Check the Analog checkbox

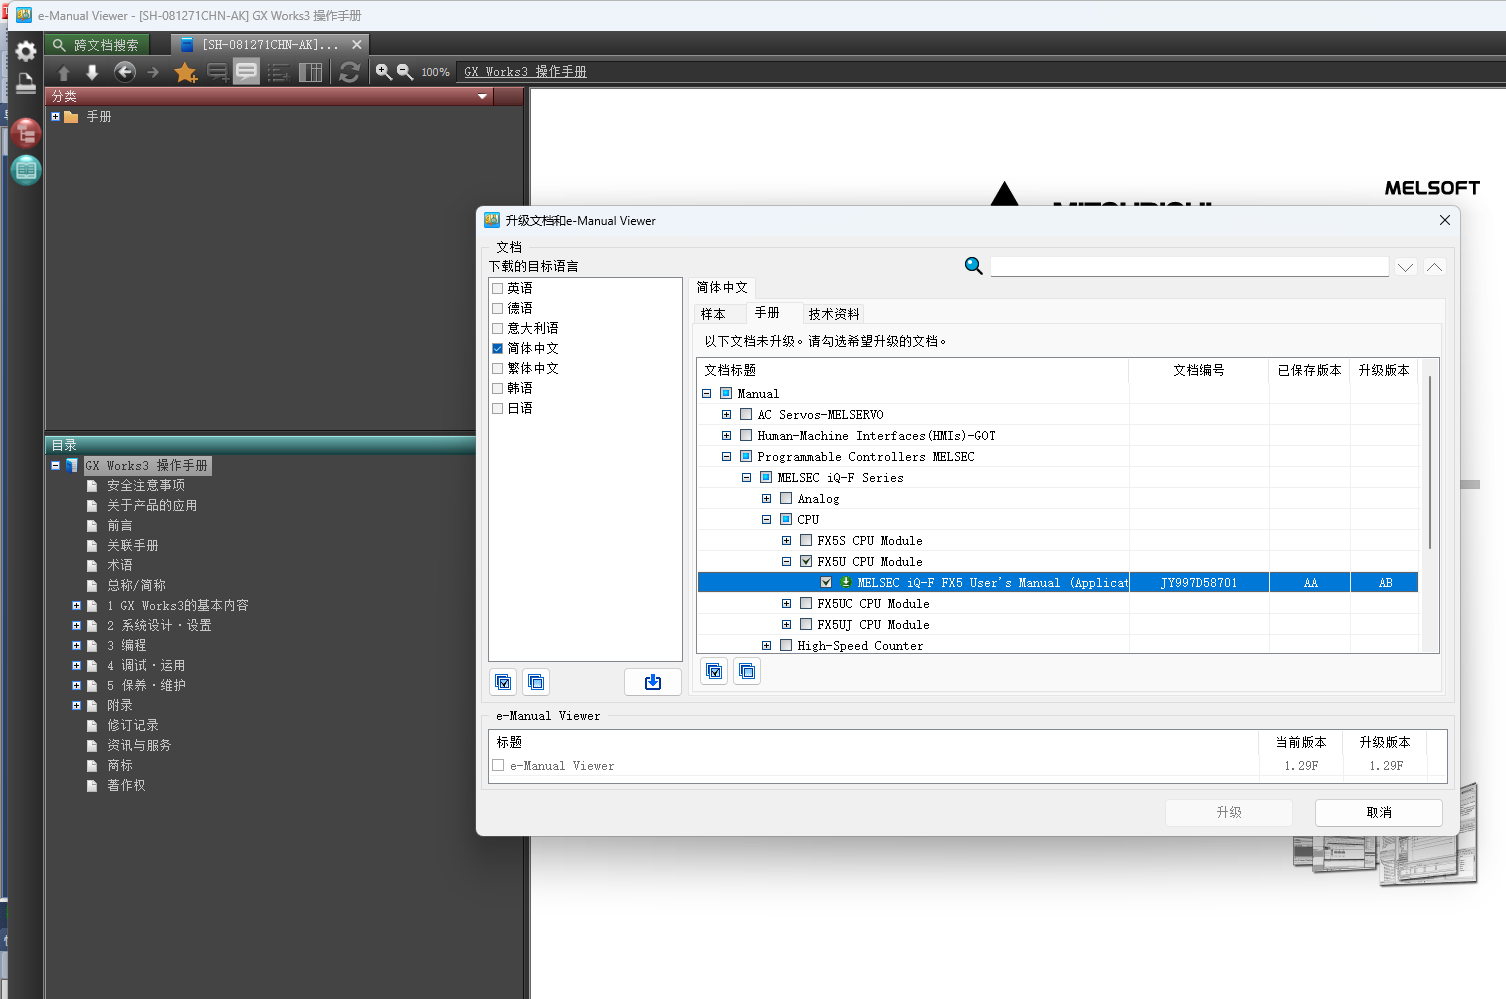(x=786, y=498)
